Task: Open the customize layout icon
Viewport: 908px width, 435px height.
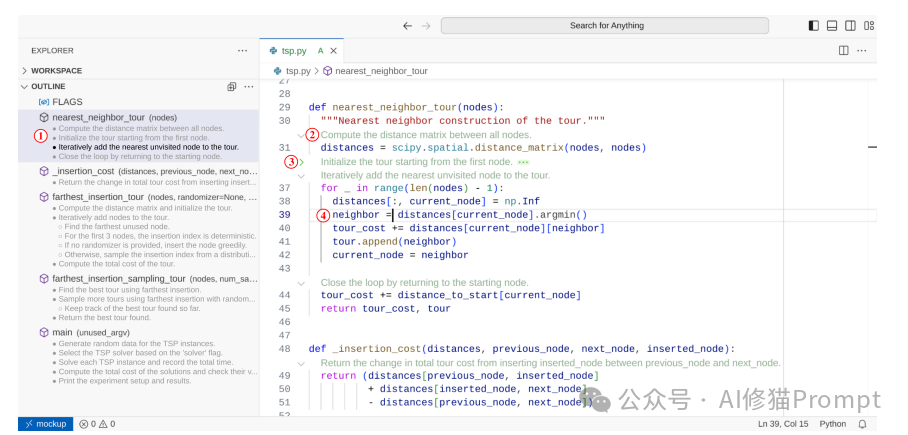Action: [868, 26]
